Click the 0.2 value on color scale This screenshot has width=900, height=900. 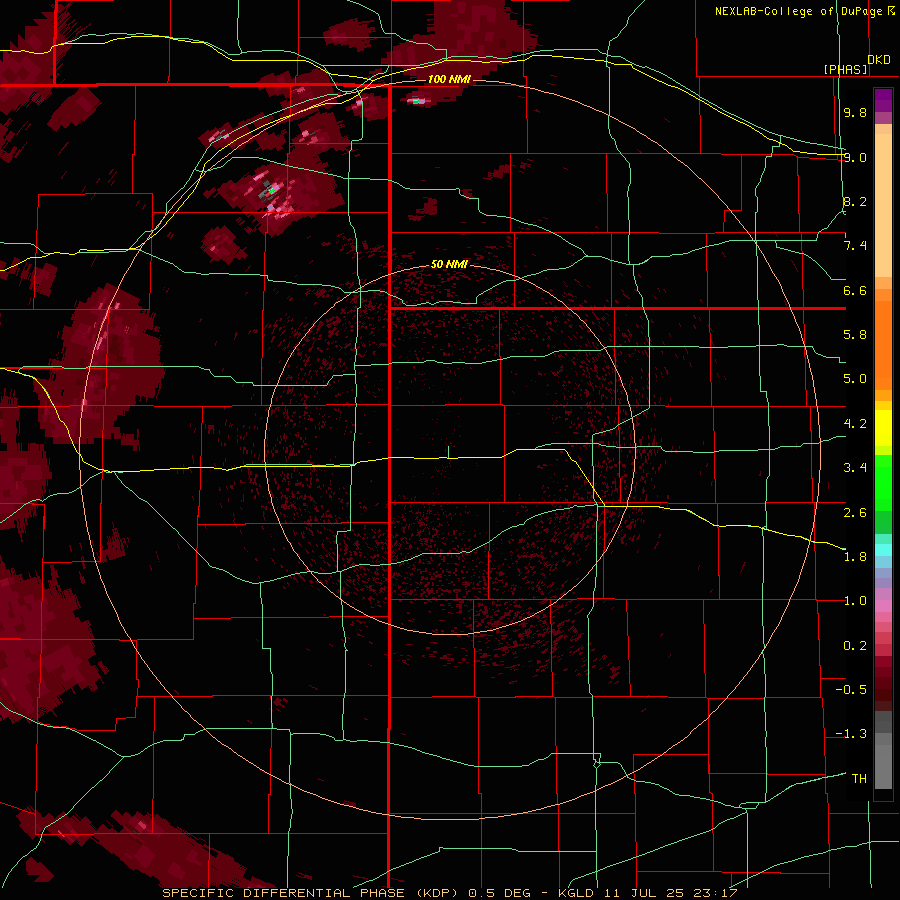pos(855,646)
